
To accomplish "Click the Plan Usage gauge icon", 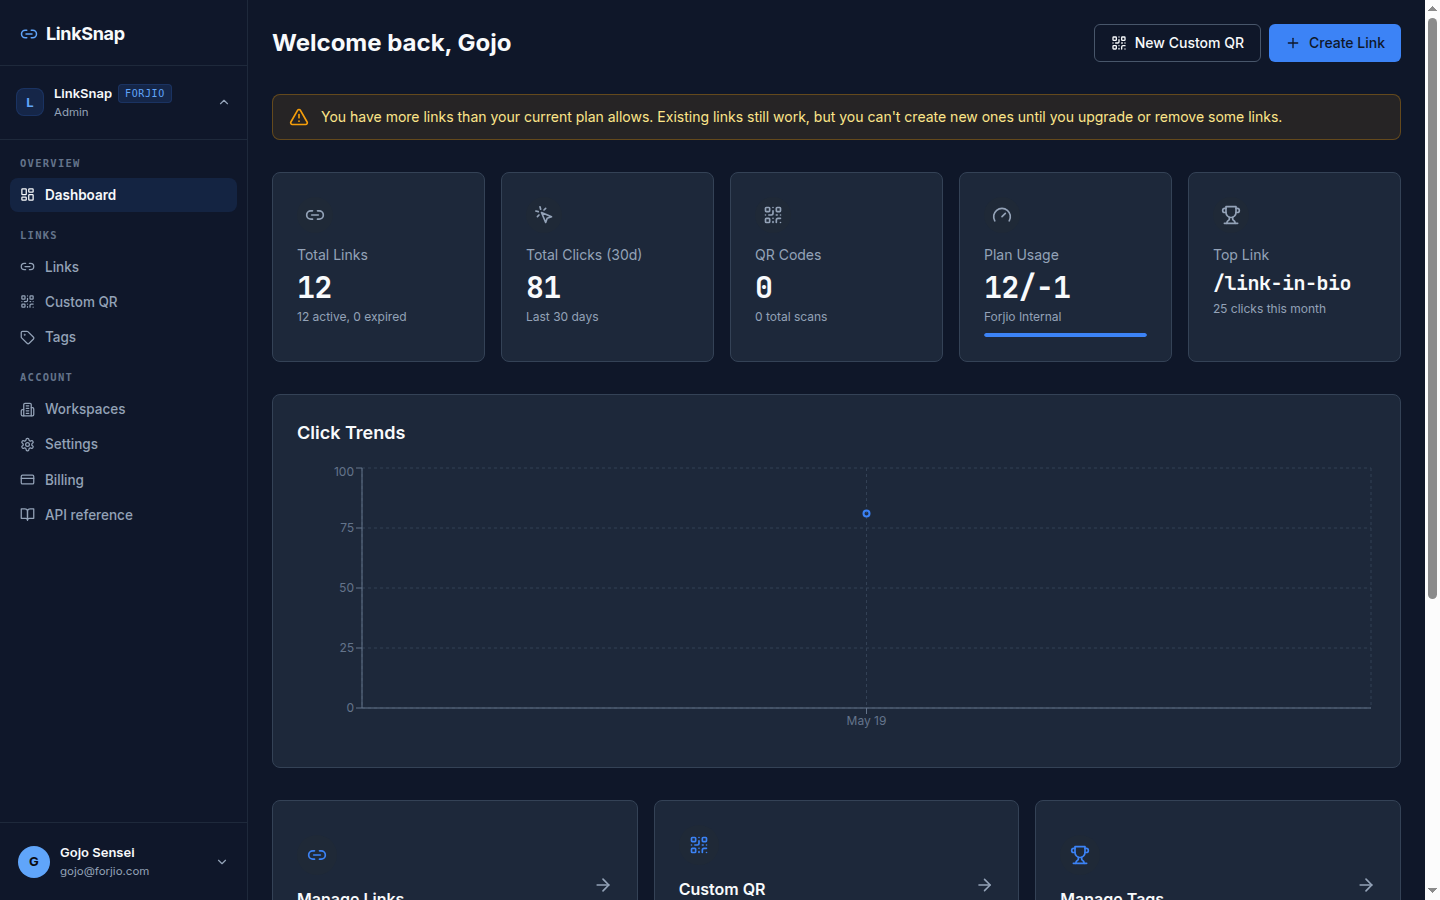I will pos(1002,215).
